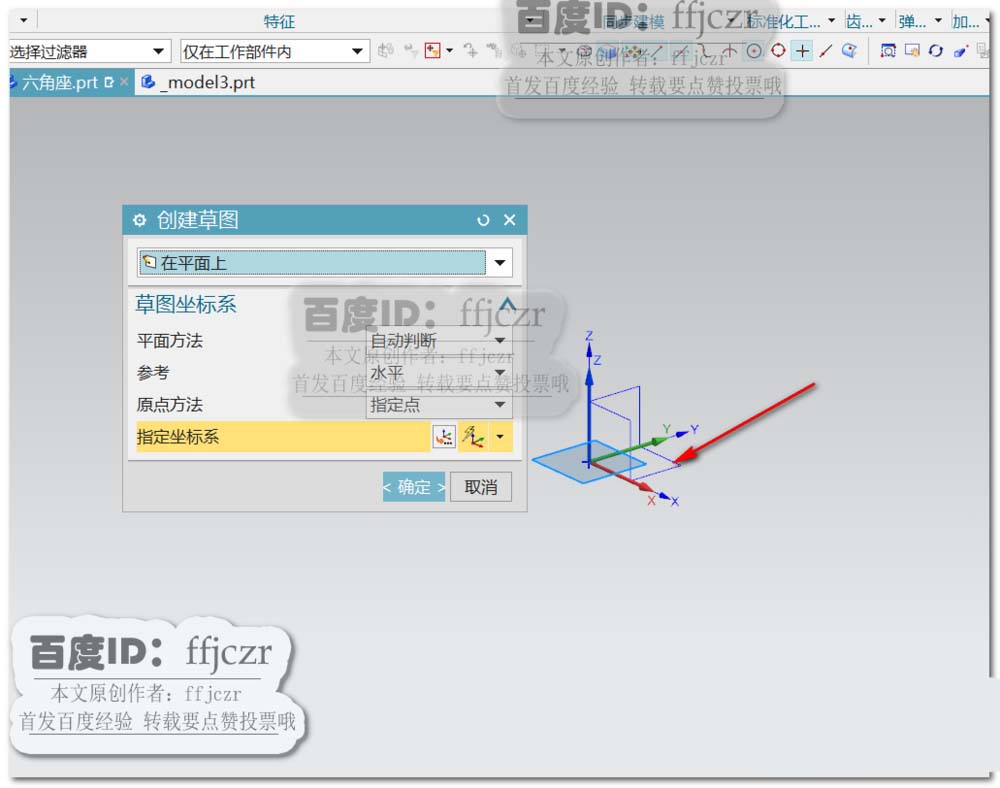Collapse the 草图坐标系 section
Screen dimensions: 1000x788
click(x=508, y=304)
